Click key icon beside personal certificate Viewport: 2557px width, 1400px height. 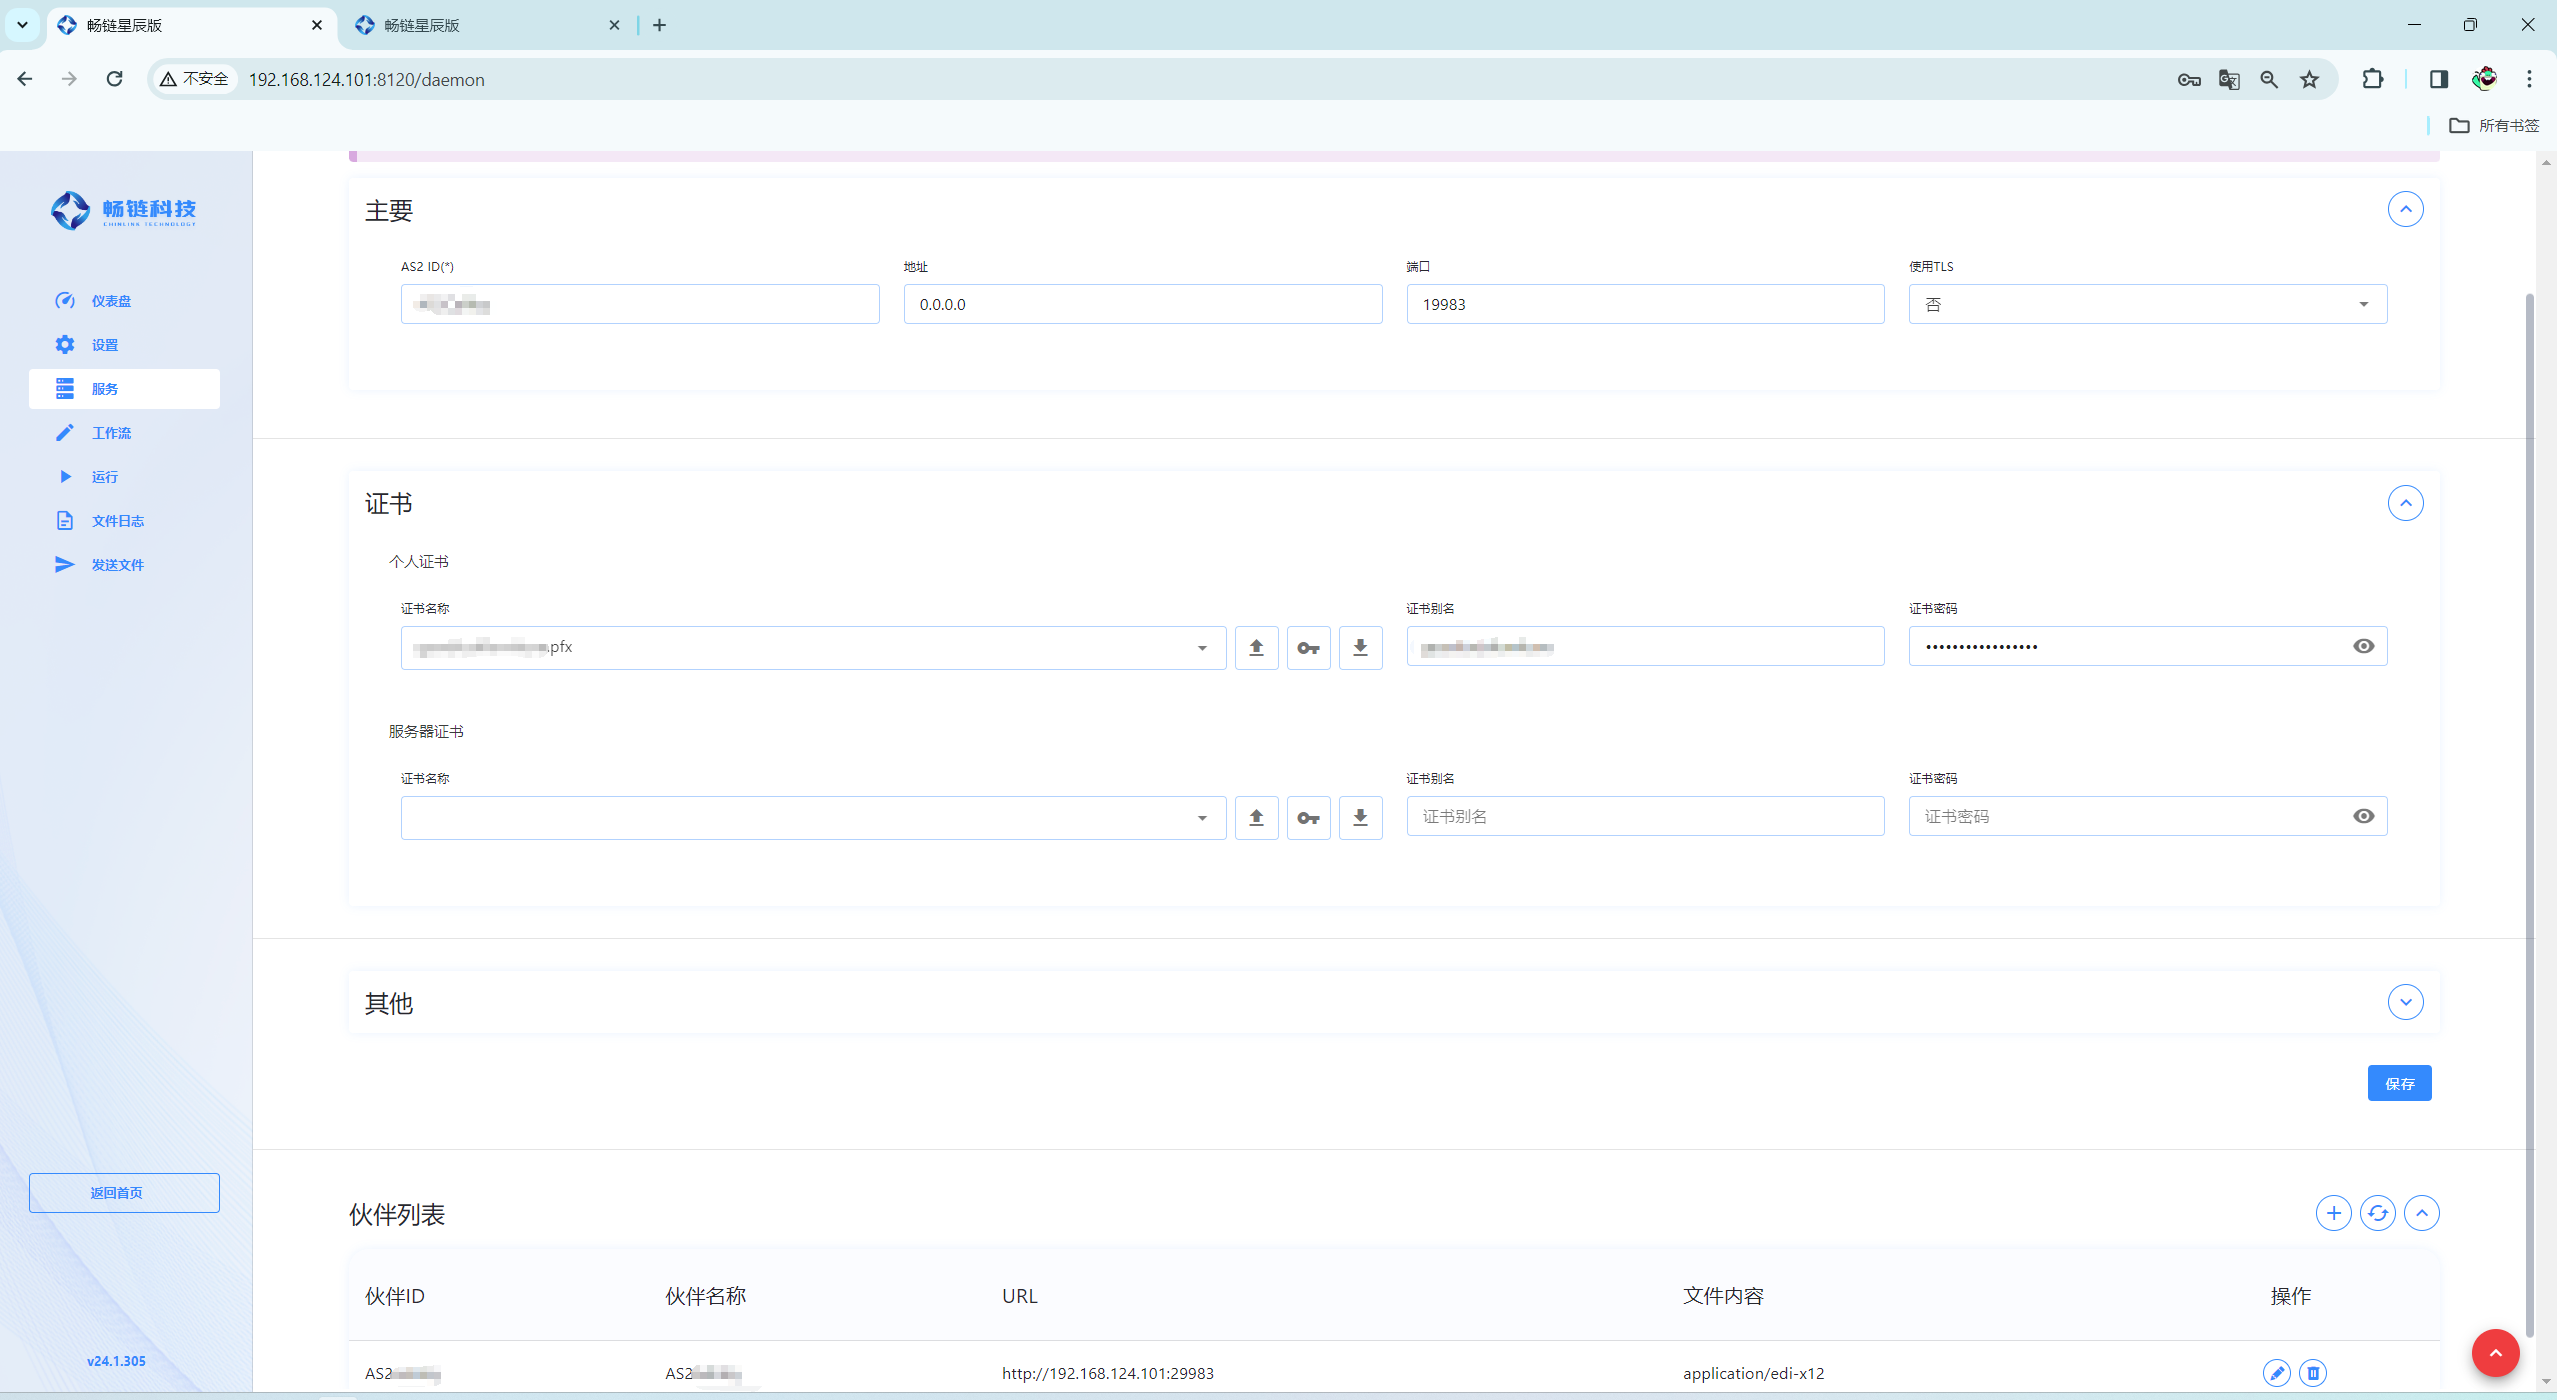click(1308, 648)
